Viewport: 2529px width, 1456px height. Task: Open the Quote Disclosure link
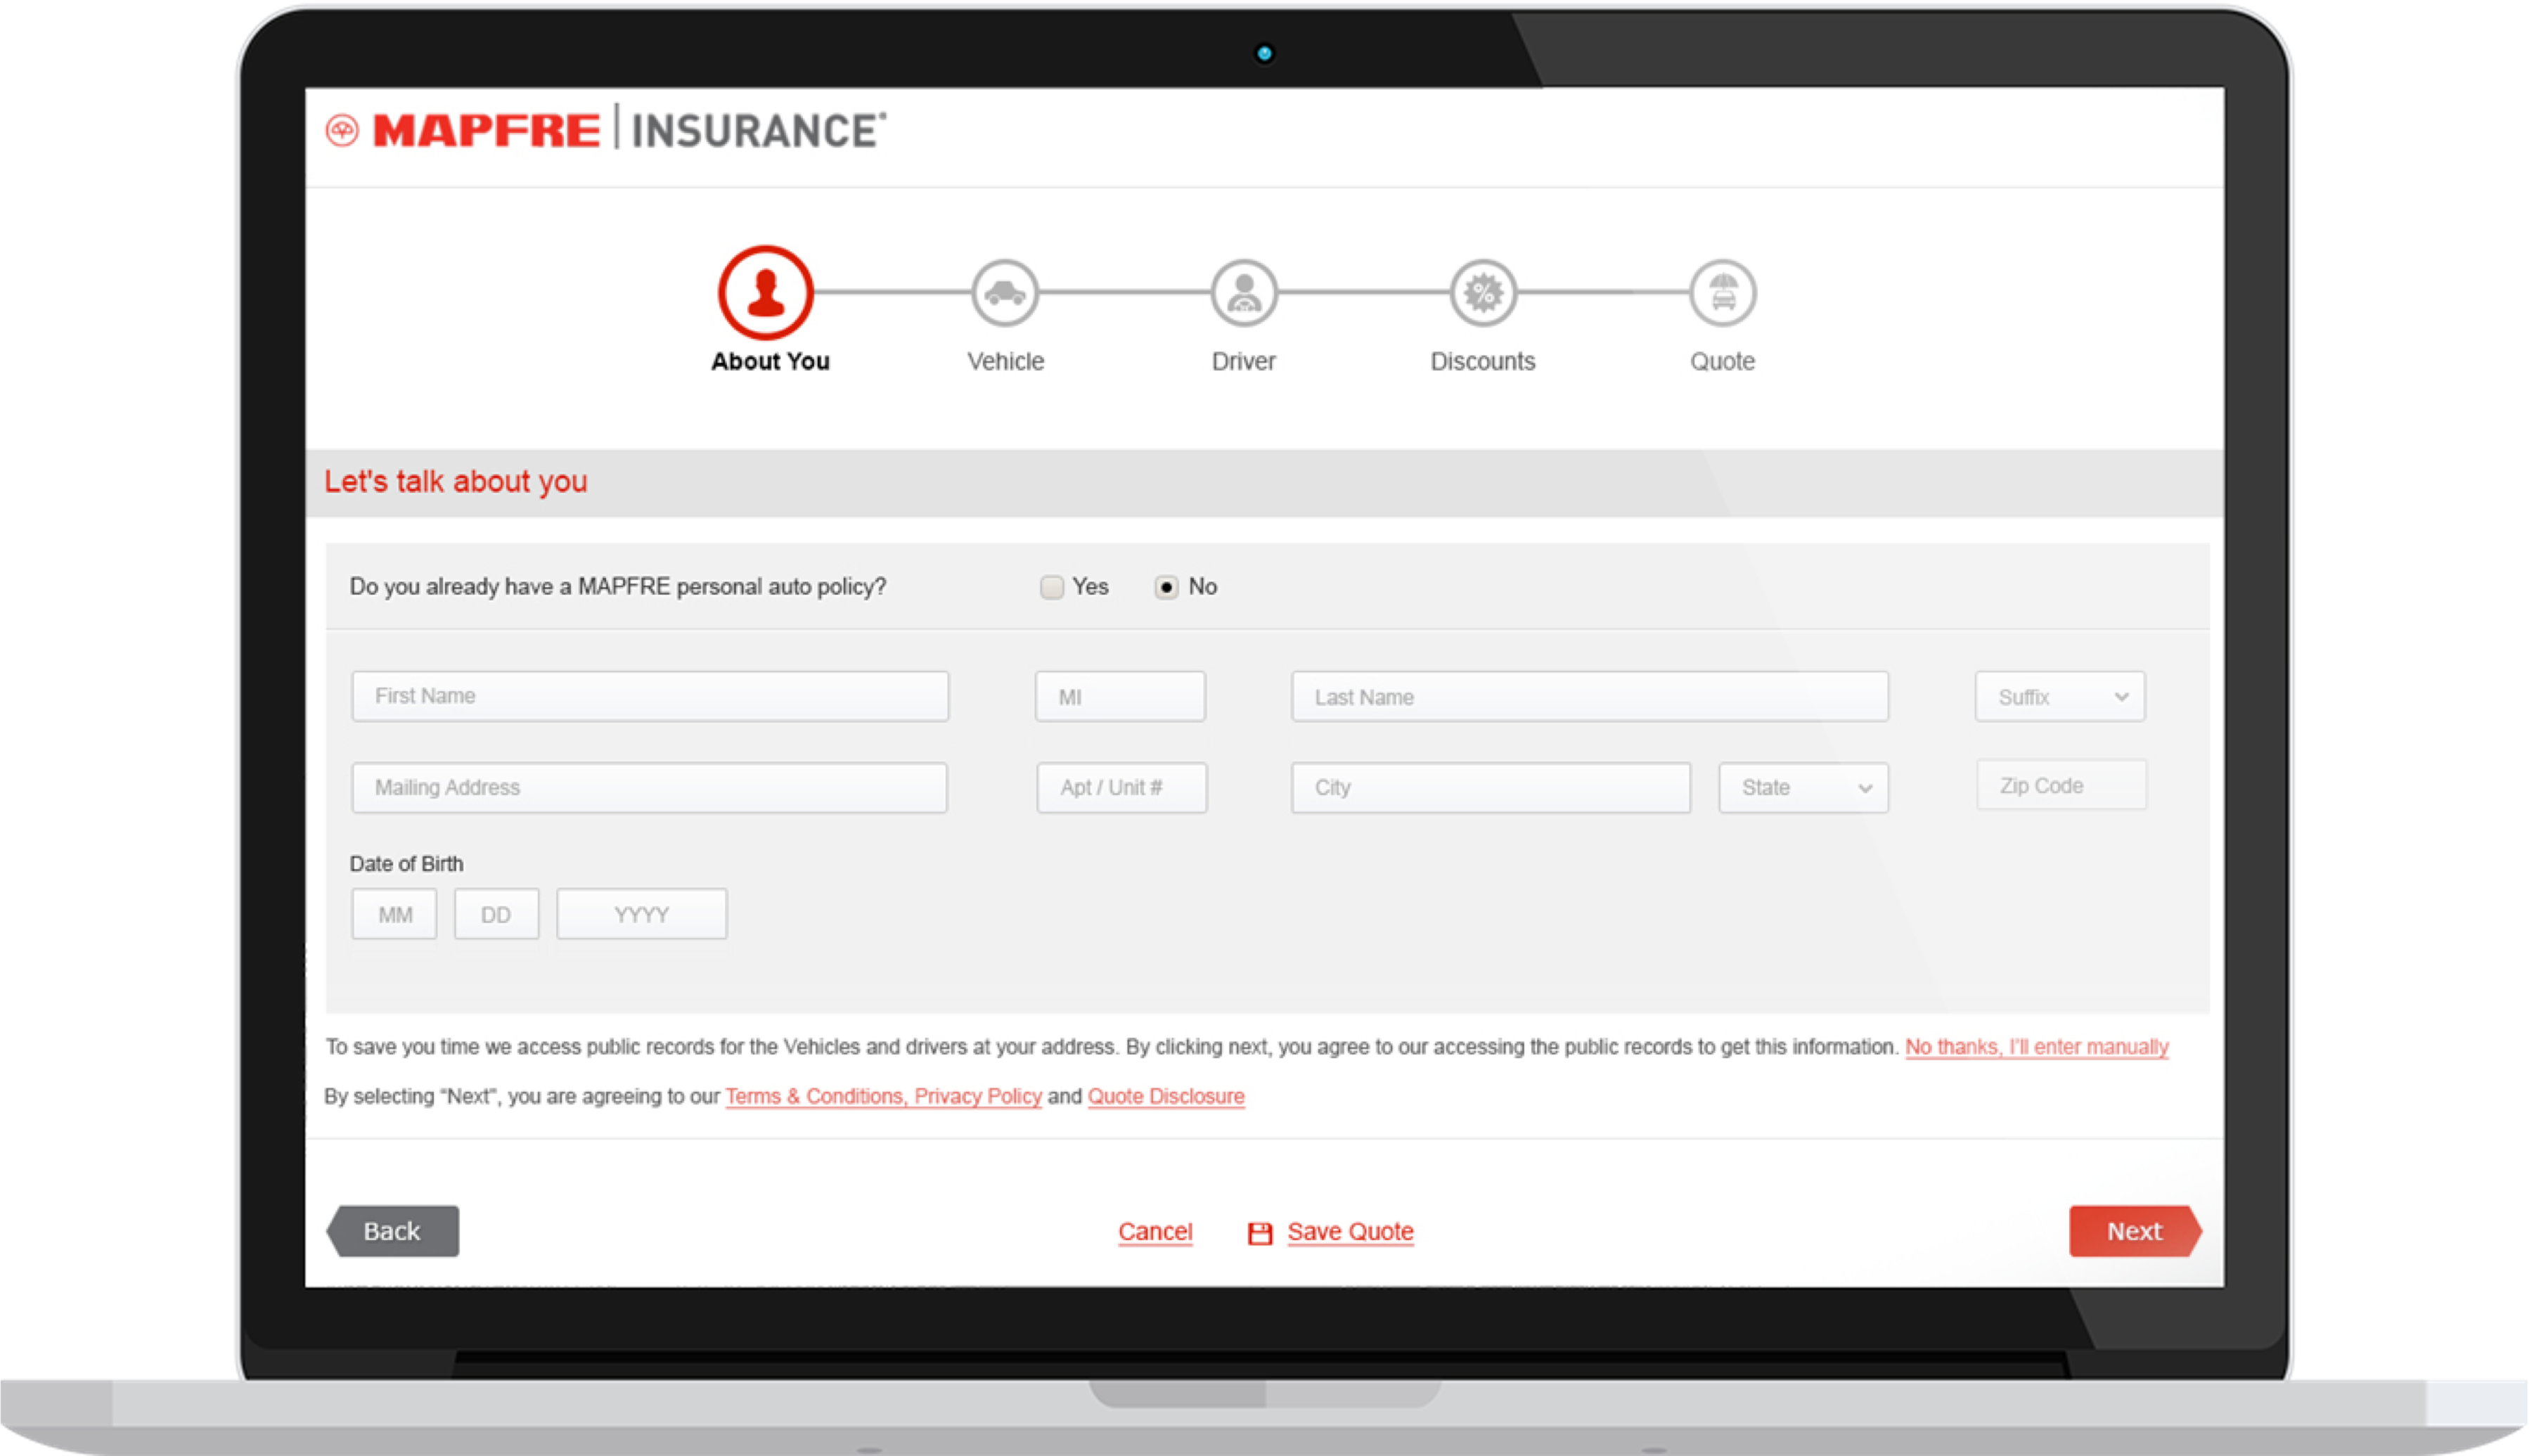click(1166, 1096)
